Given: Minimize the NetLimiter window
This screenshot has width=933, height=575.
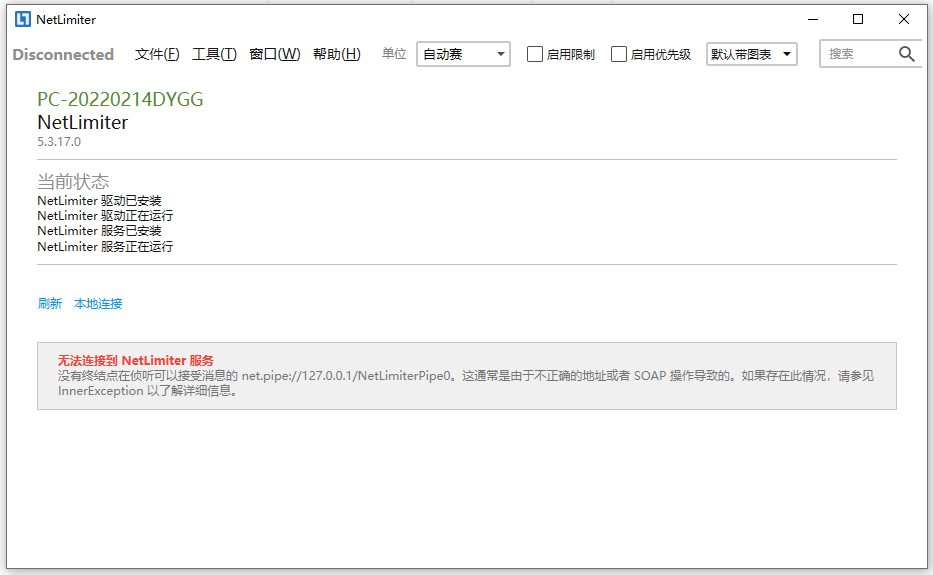Looking at the screenshot, I should [813, 20].
